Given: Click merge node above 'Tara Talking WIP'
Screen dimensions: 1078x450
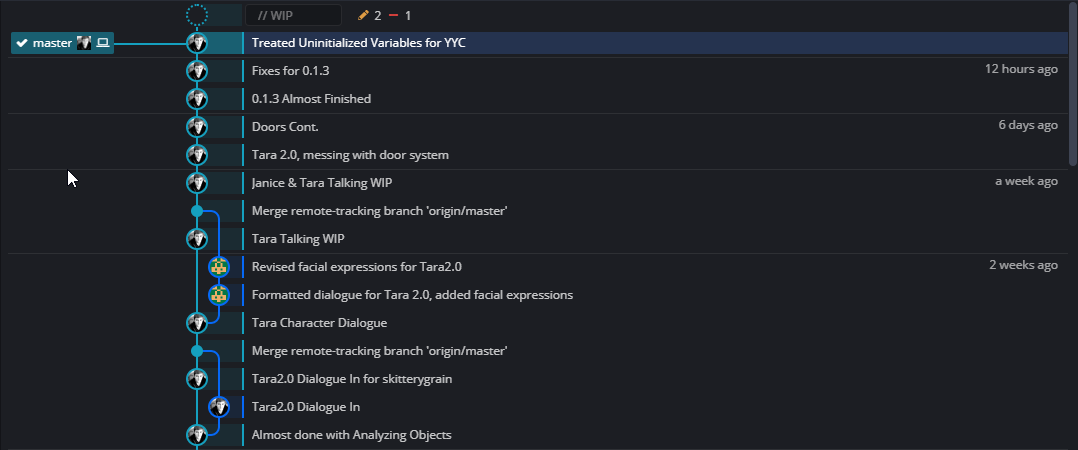Looking at the screenshot, I should (197, 211).
